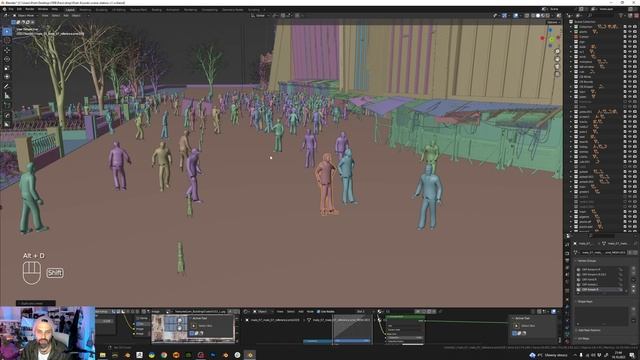Screen dimensions: 640x360
Task: Switch viewport to material preview shading
Action: pos(543,16)
